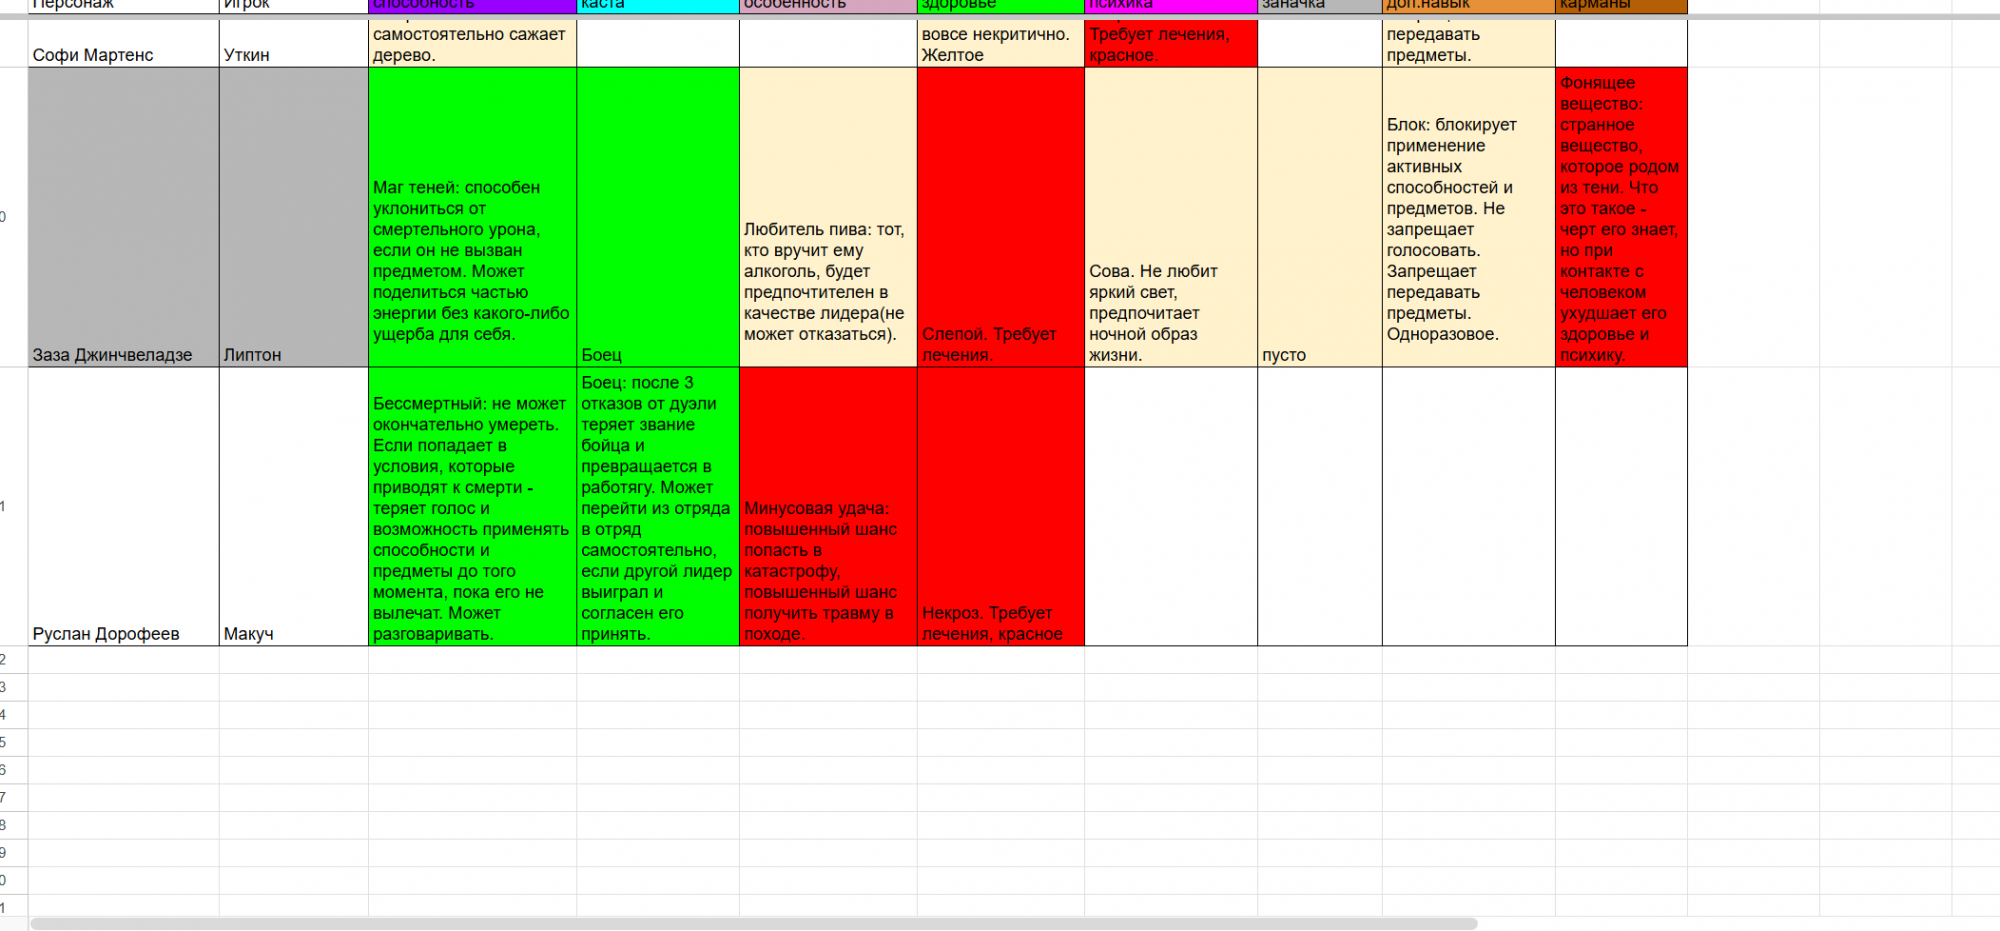Screen dimensions: 2000x931
Task: Select the "Руслан Дорофеев" name cell
Action: pyautogui.click(x=123, y=506)
